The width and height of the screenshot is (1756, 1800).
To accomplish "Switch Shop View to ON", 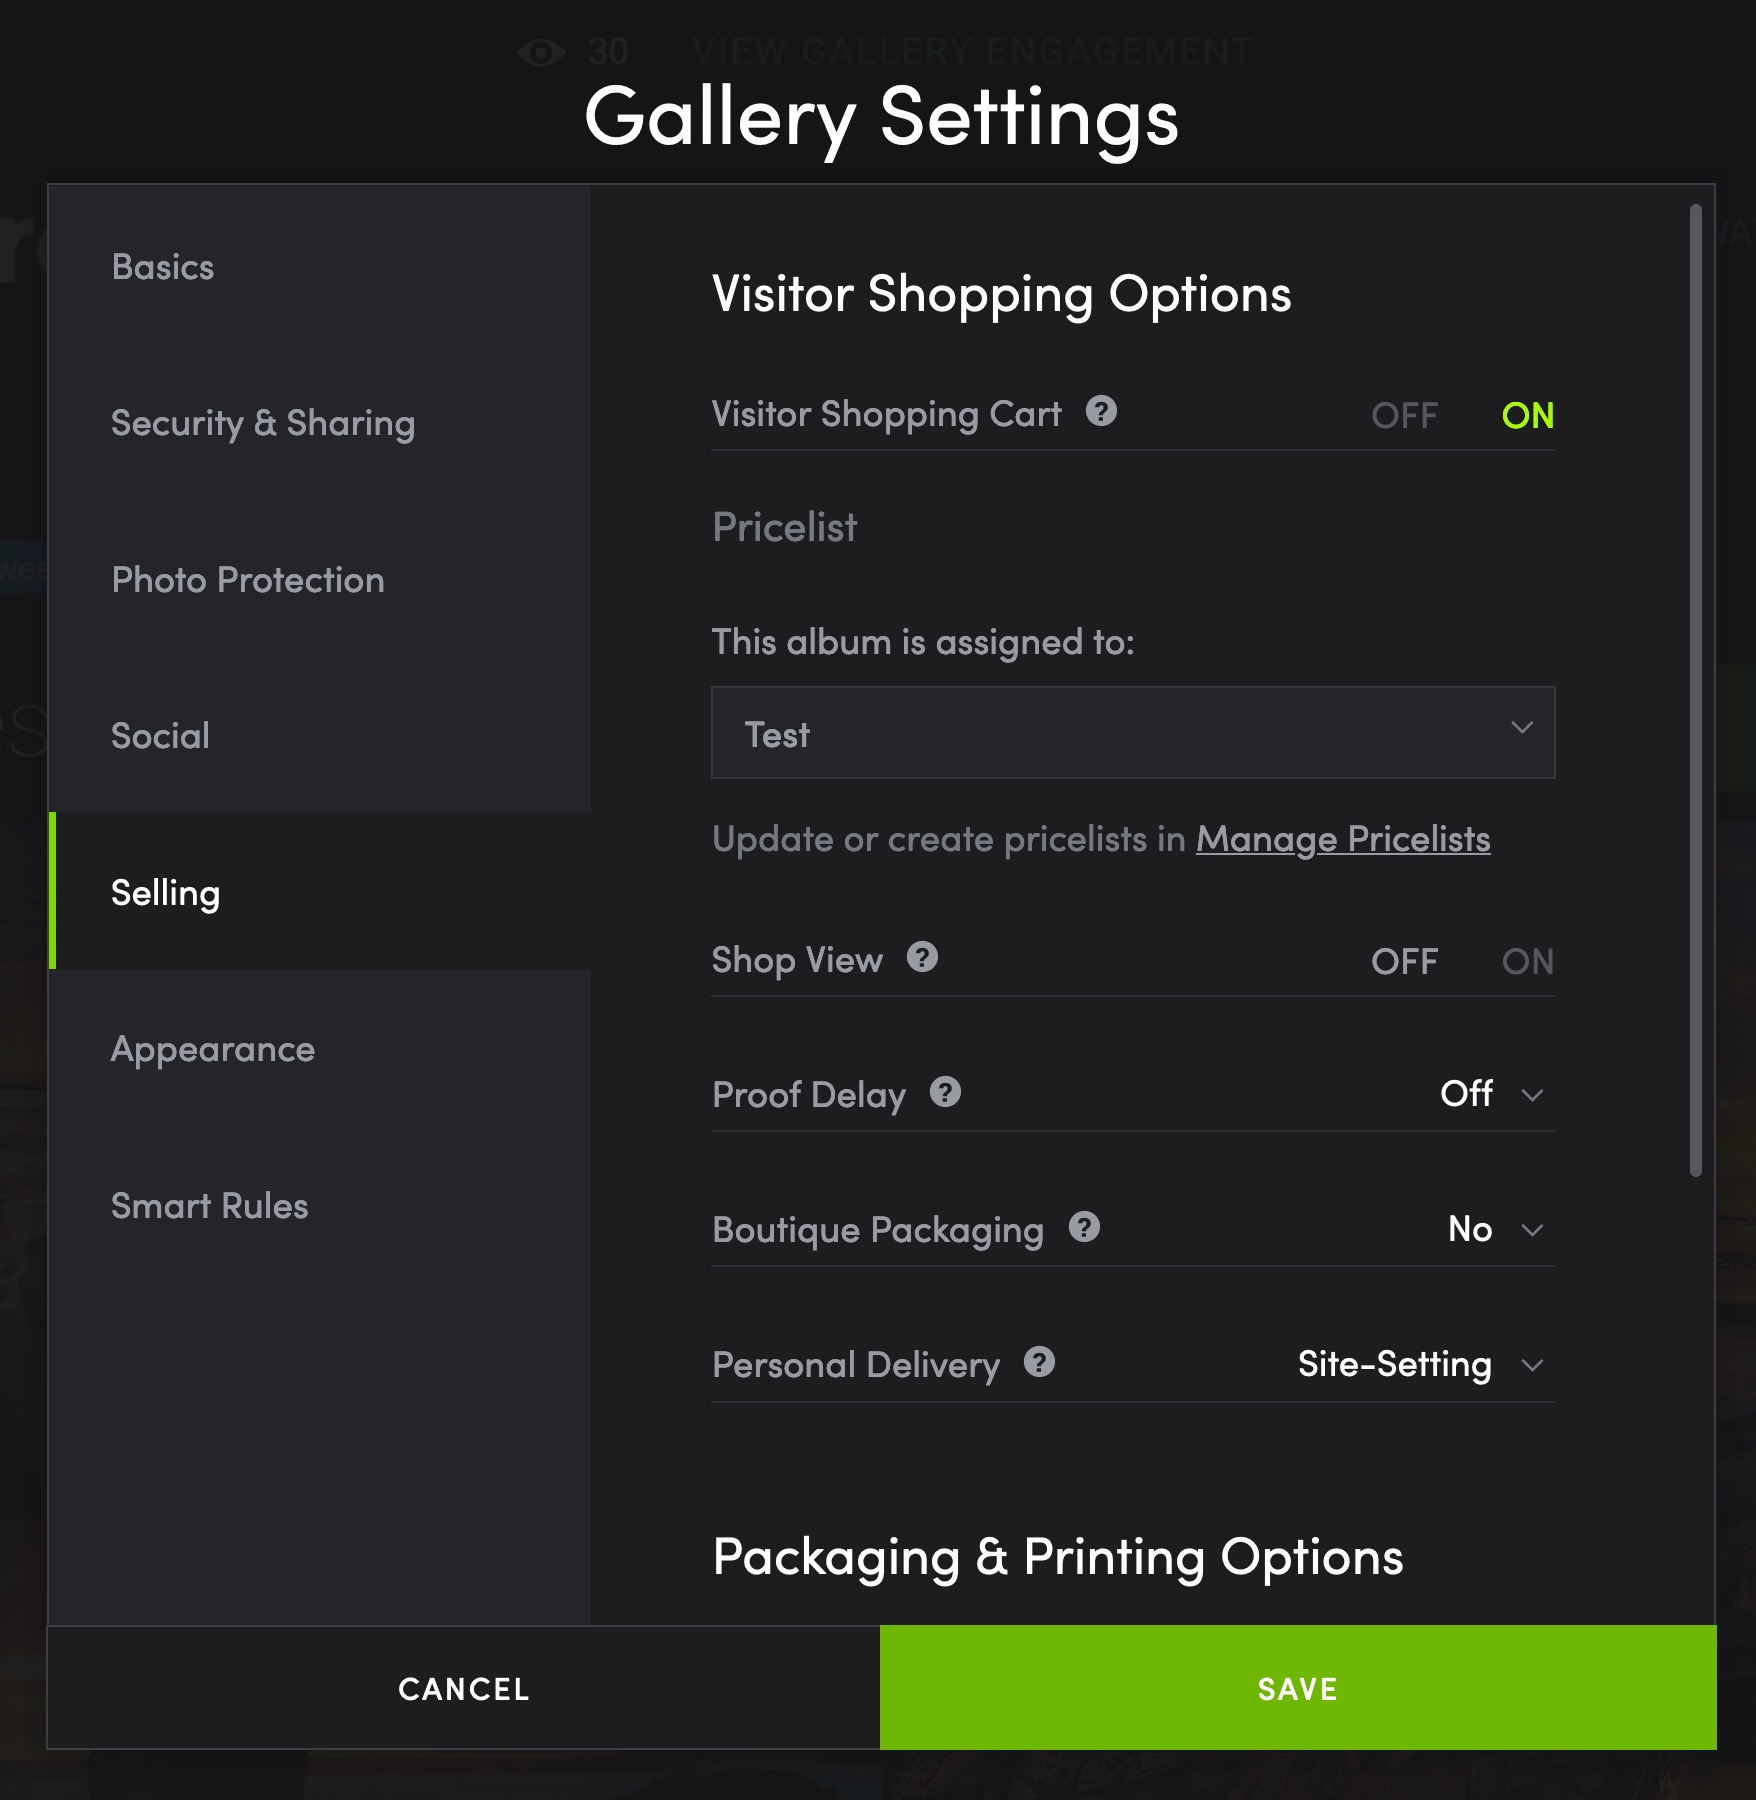I will (x=1528, y=962).
